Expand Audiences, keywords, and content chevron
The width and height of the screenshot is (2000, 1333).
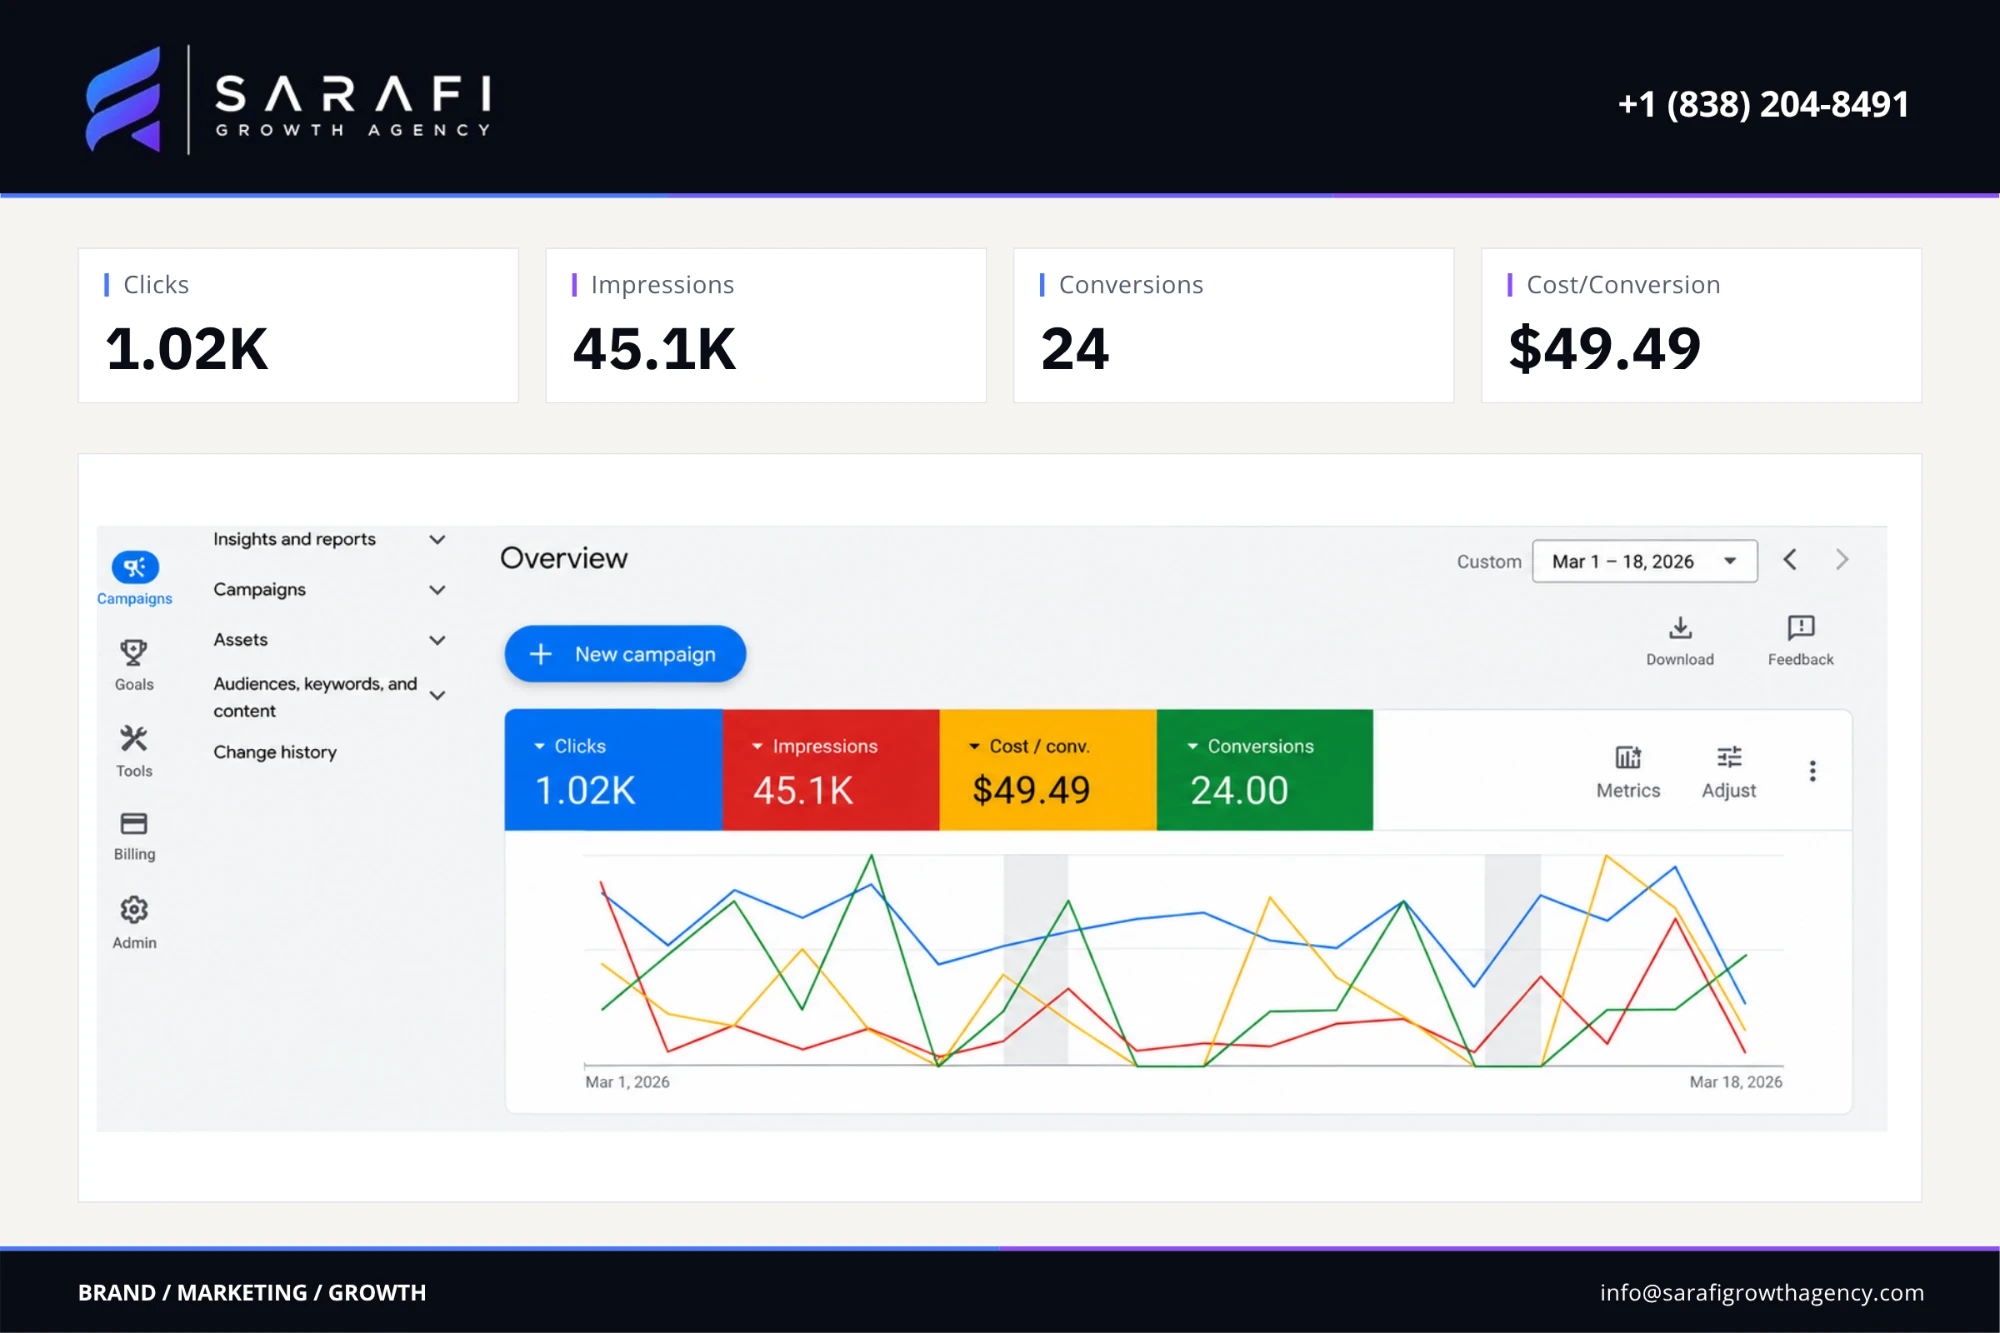437,695
